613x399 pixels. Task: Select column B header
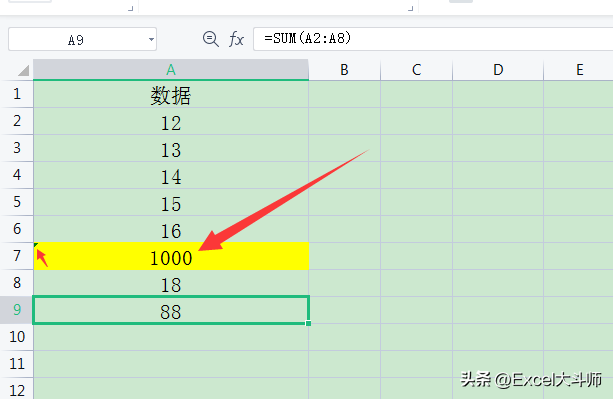click(x=344, y=70)
